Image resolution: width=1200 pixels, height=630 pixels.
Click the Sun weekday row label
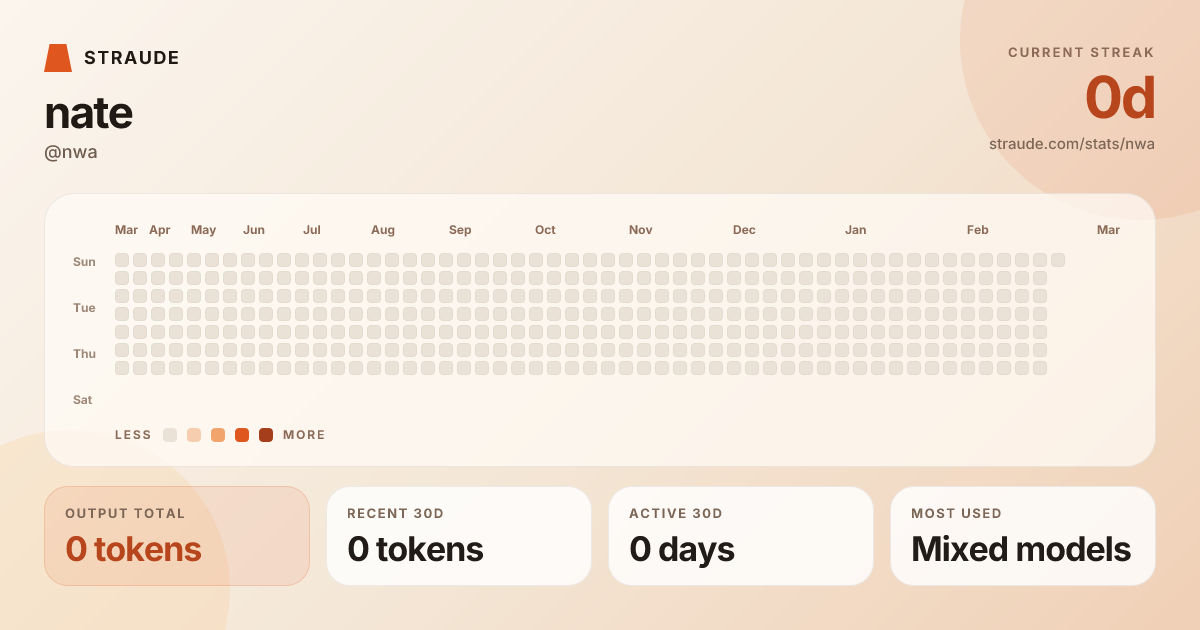pos(84,262)
